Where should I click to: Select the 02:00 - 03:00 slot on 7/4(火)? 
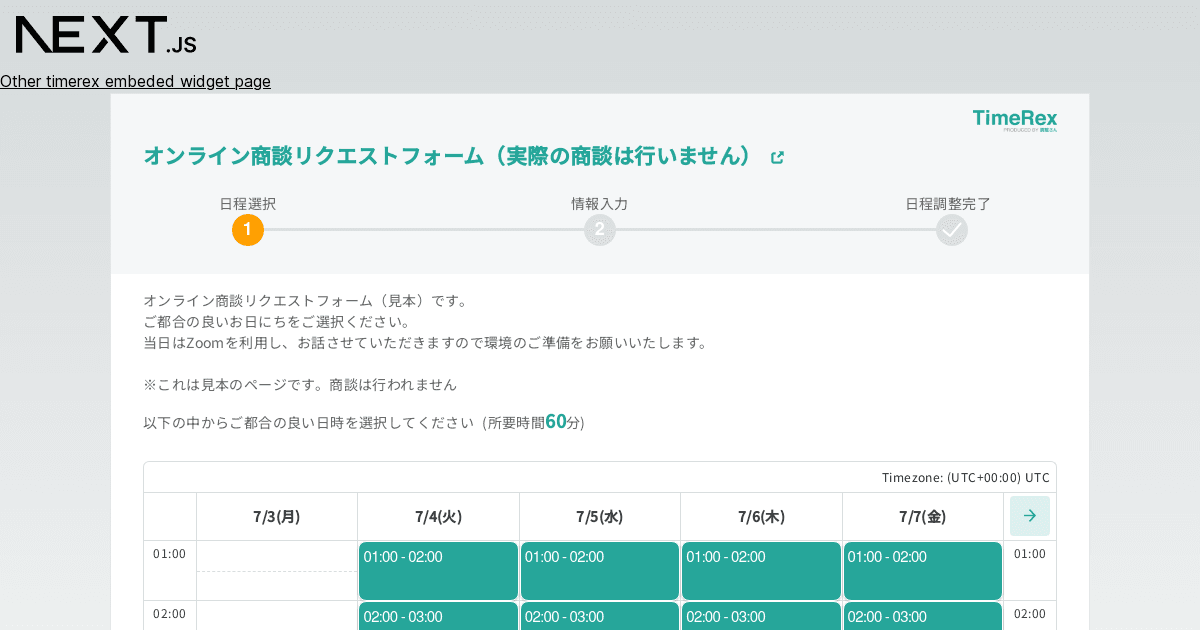pyautogui.click(x=438, y=617)
